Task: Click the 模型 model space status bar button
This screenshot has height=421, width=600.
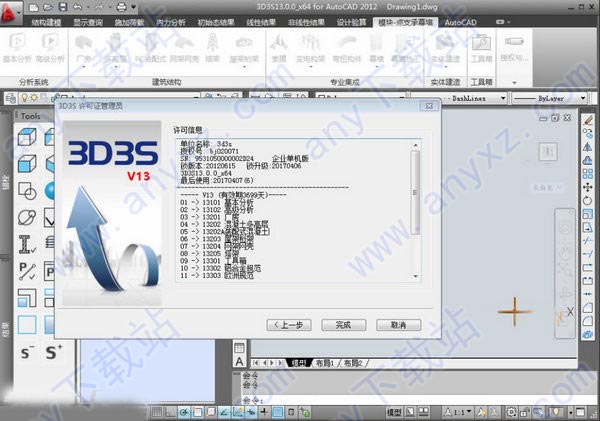Action: pos(394,412)
